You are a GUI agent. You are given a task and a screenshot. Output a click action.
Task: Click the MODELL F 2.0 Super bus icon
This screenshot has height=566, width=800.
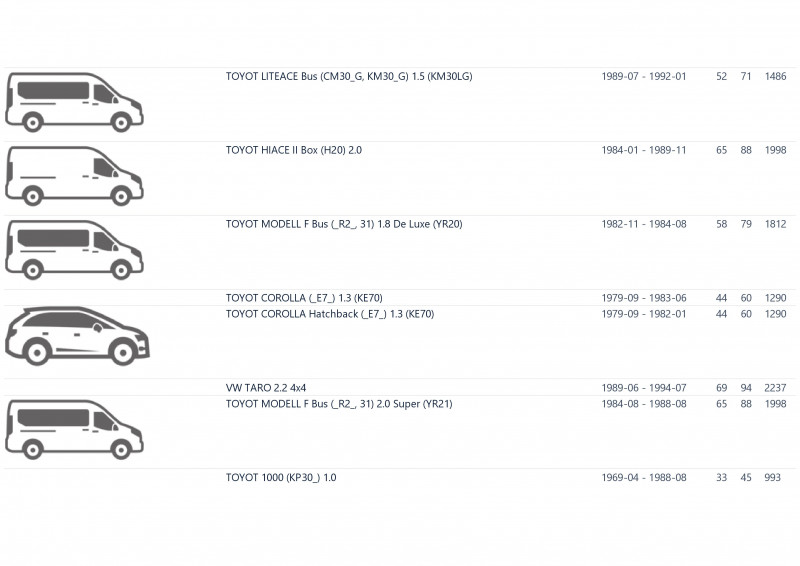coord(74,429)
